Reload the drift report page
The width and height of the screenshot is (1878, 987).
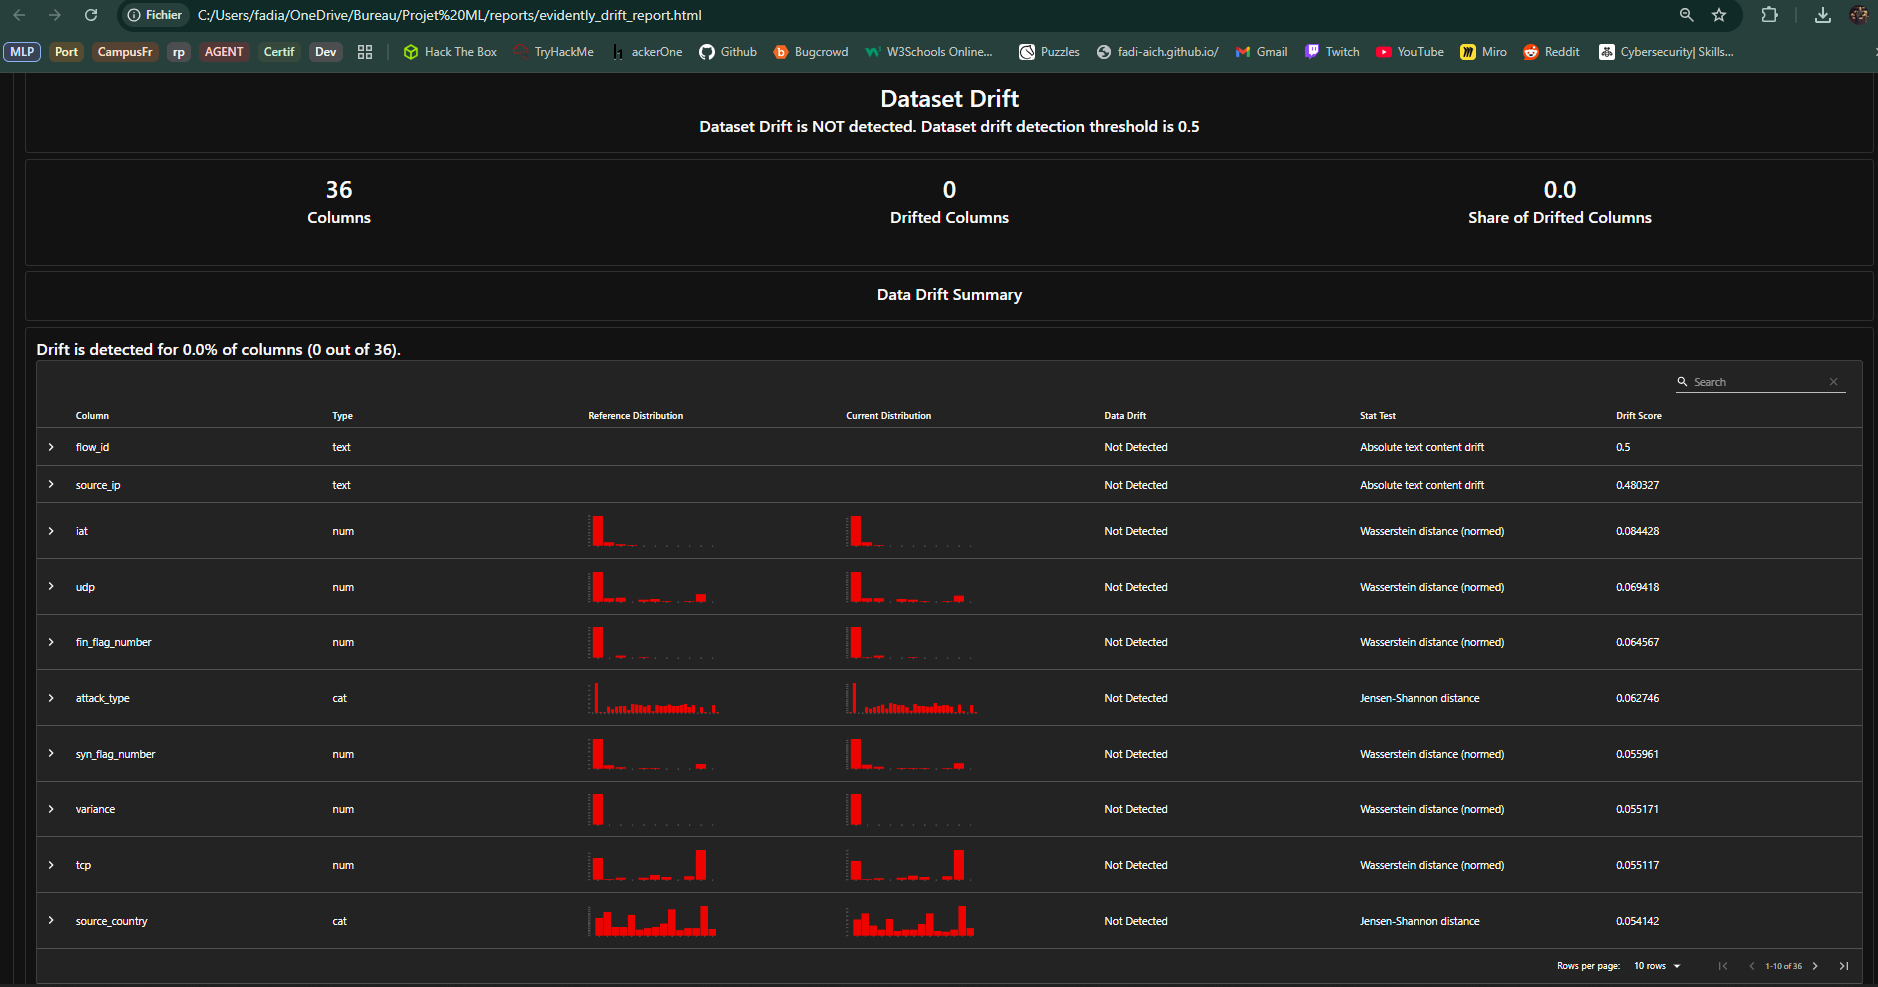tap(91, 15)
